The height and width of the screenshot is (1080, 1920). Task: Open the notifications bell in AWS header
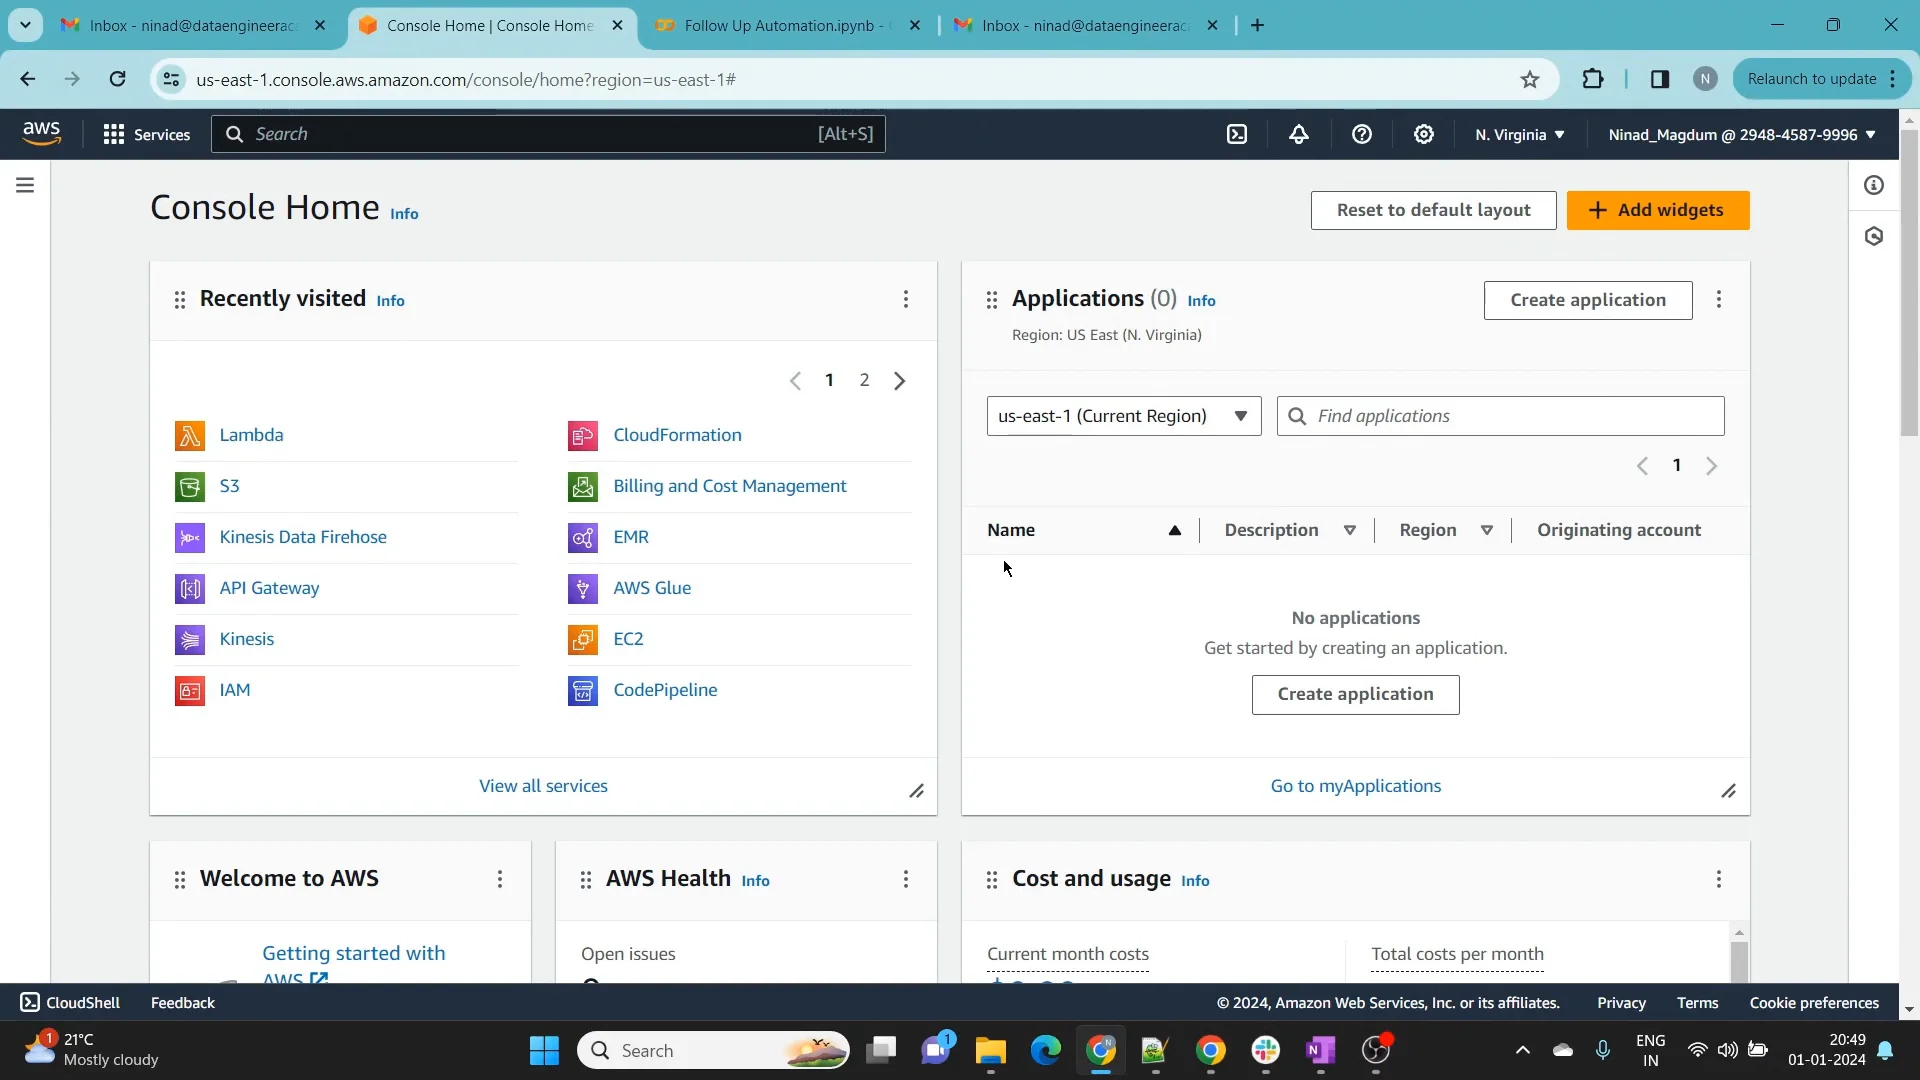[x=1299, y=134]
